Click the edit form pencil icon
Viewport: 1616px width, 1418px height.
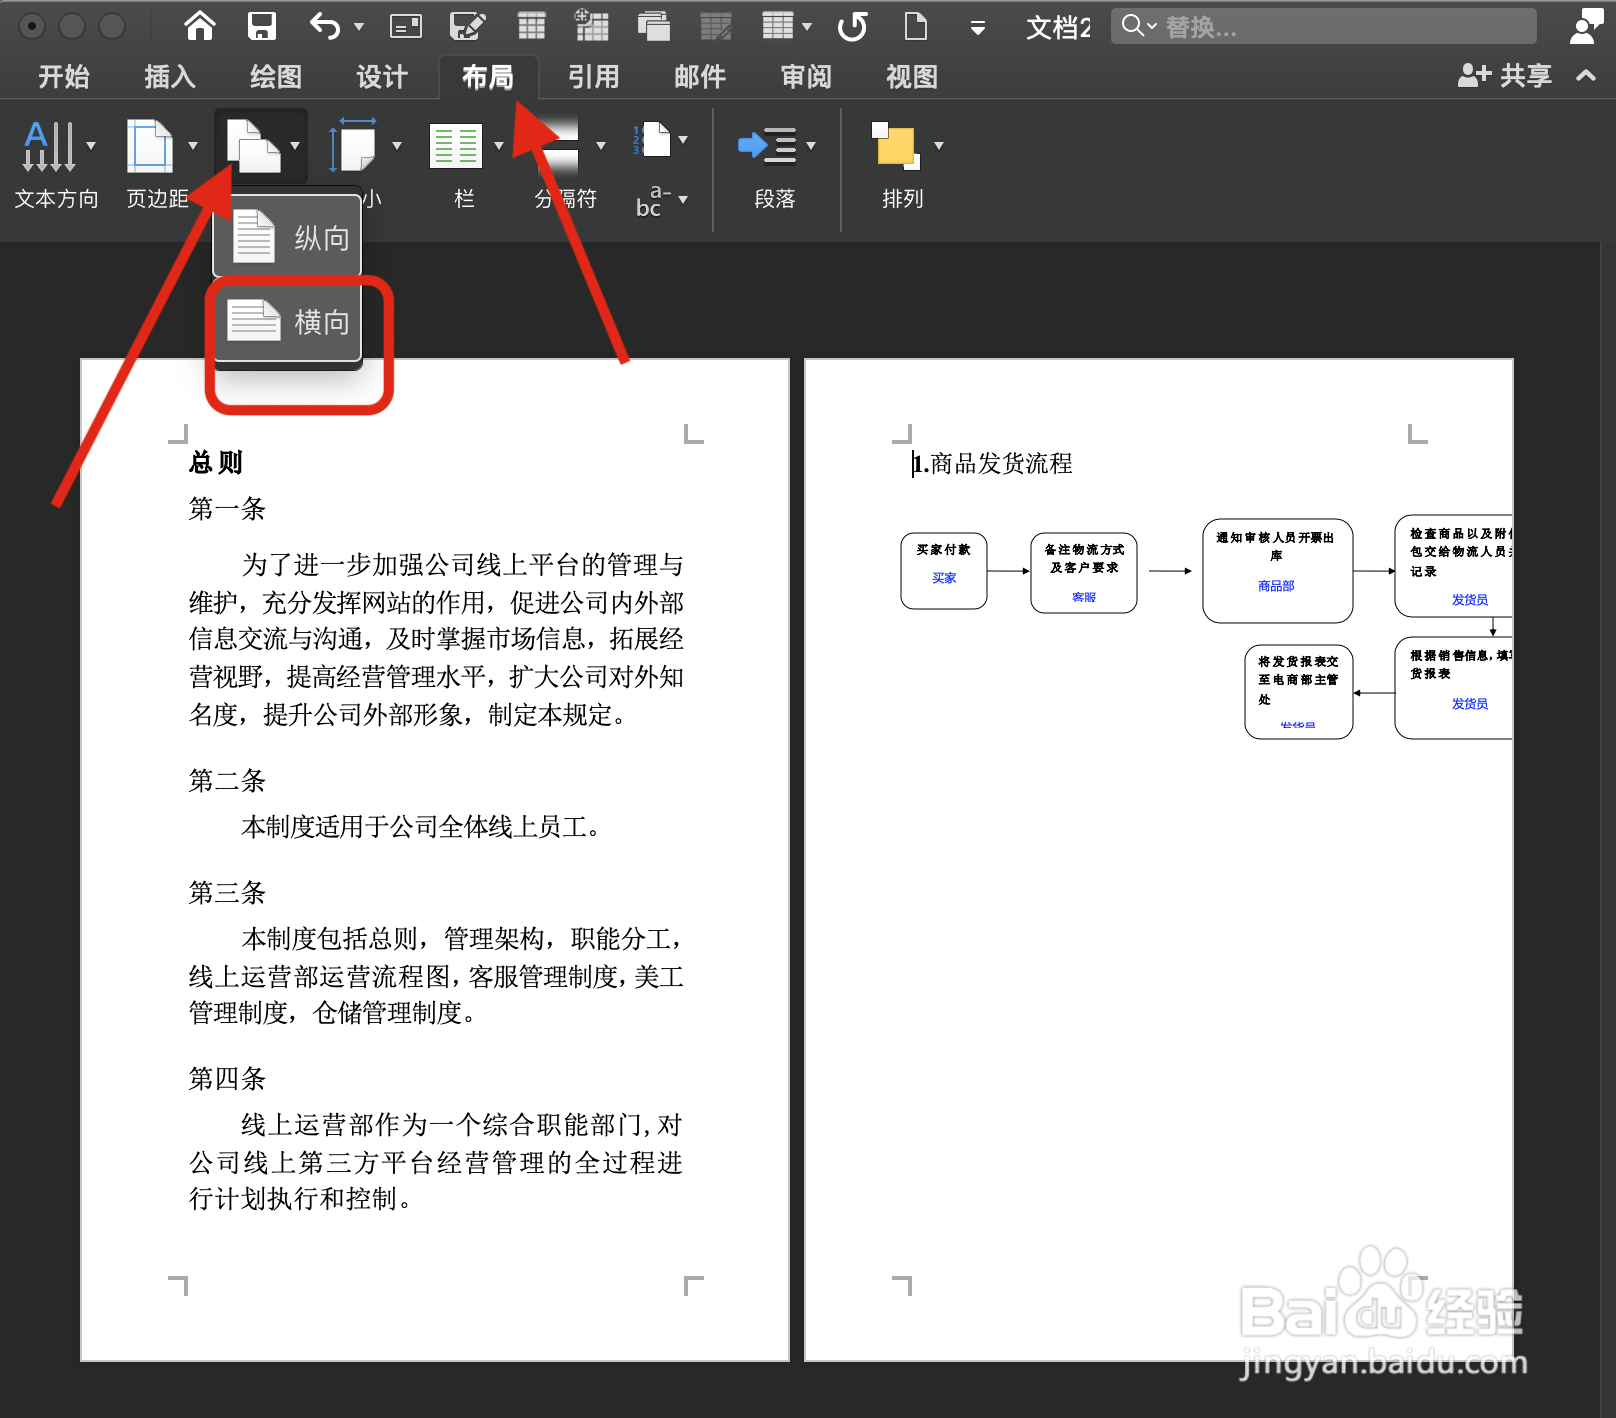pos(467,26)
